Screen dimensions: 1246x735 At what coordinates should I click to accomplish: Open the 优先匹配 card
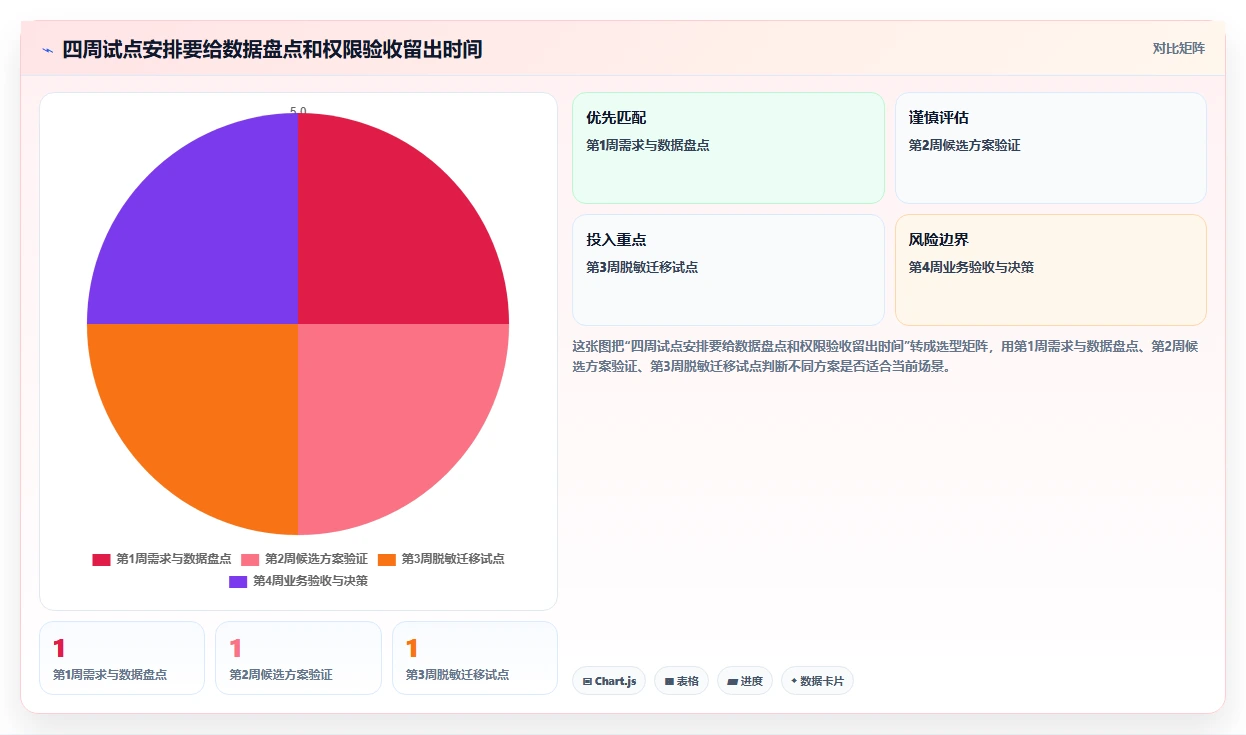tap(728, 148)
